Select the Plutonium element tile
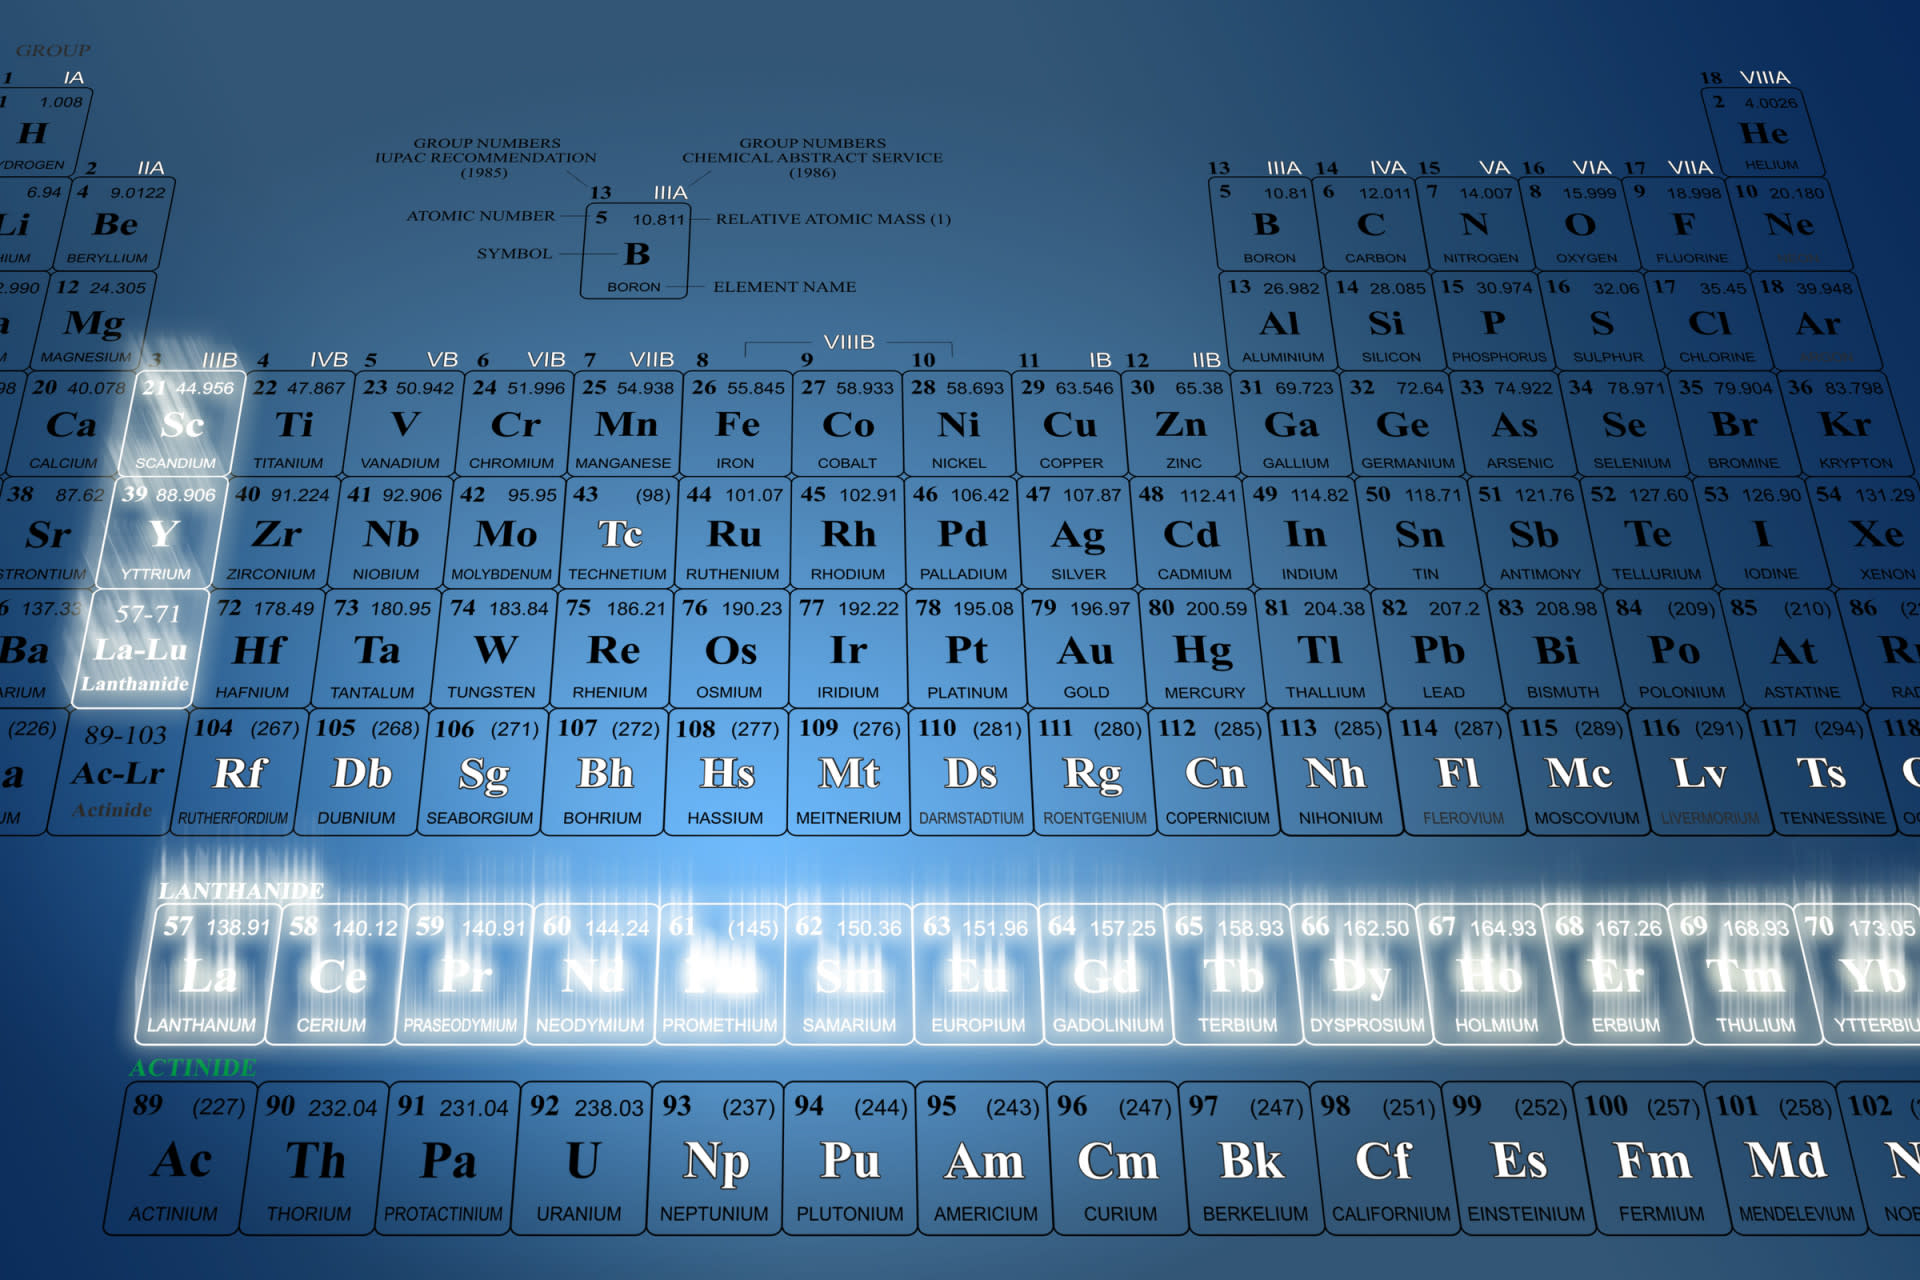Image resolution: width=1920 pixels, height=1280 pixels. [849, 1160]
